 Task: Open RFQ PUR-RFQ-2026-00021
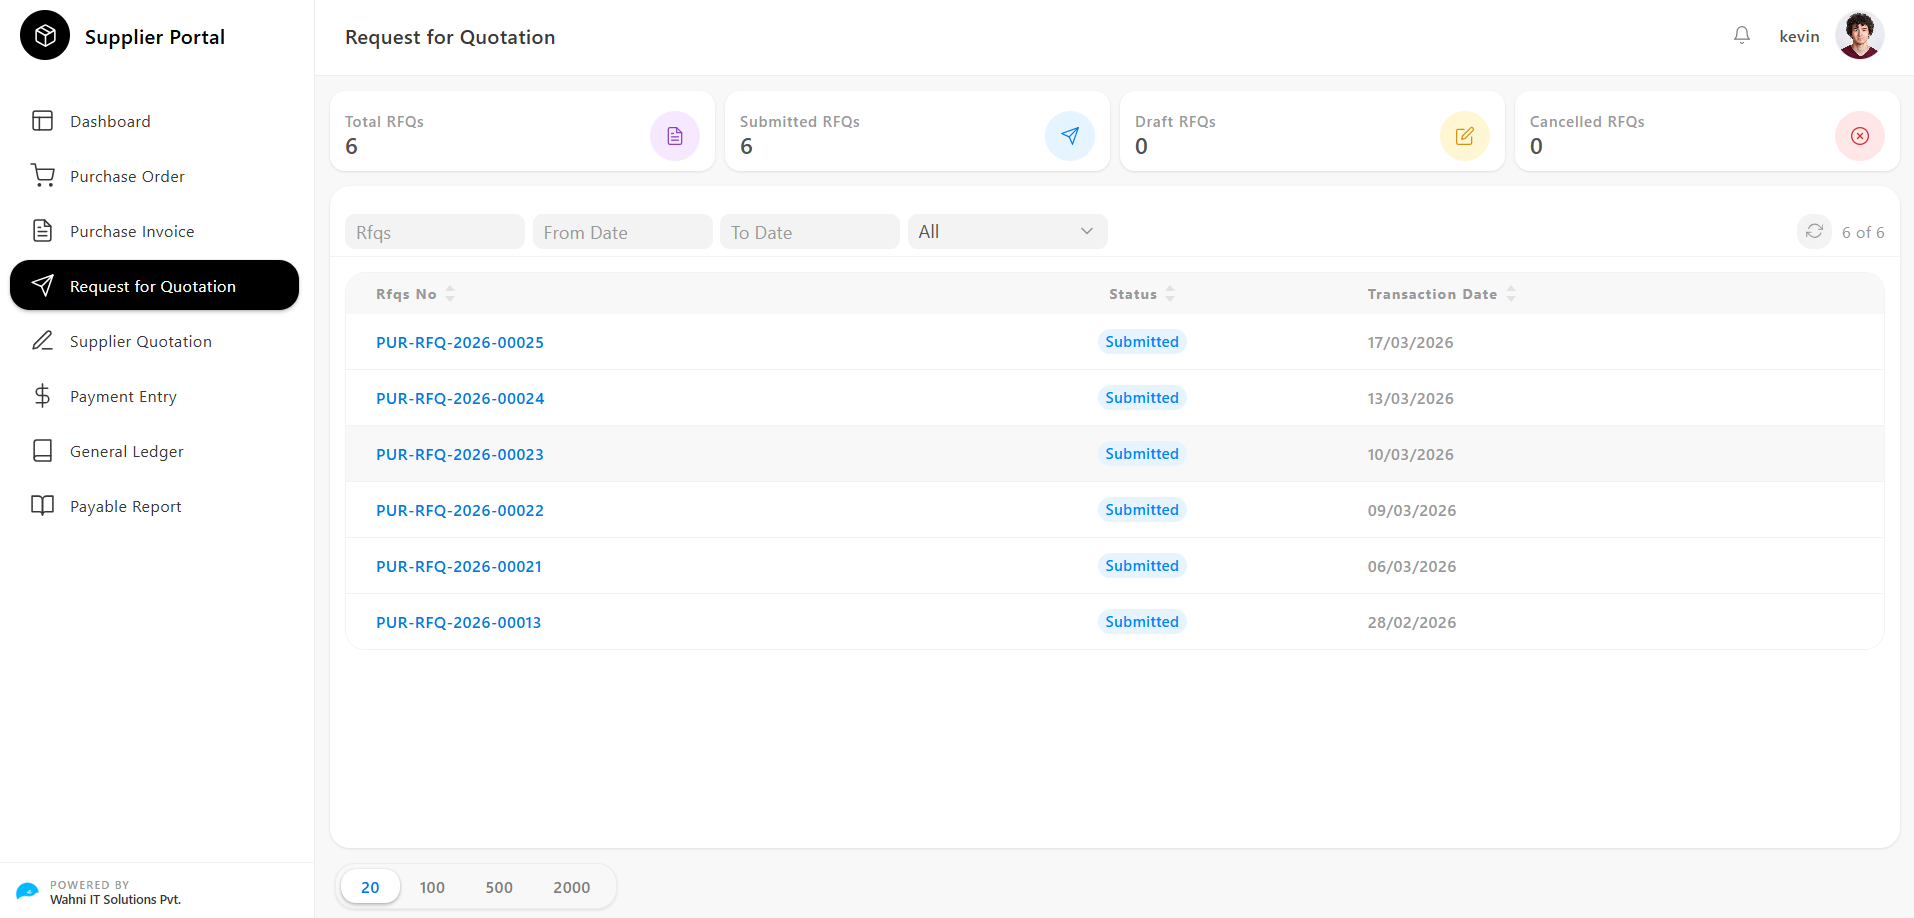[459, 566]
